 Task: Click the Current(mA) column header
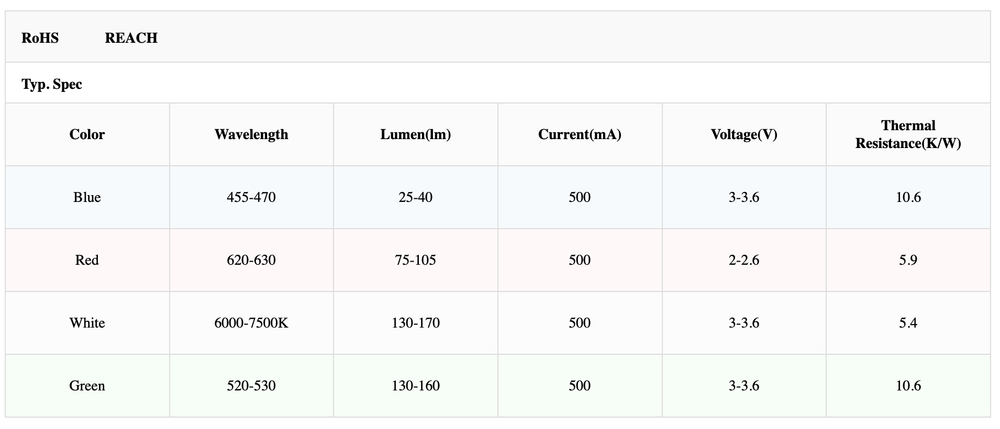pos(580,135)
